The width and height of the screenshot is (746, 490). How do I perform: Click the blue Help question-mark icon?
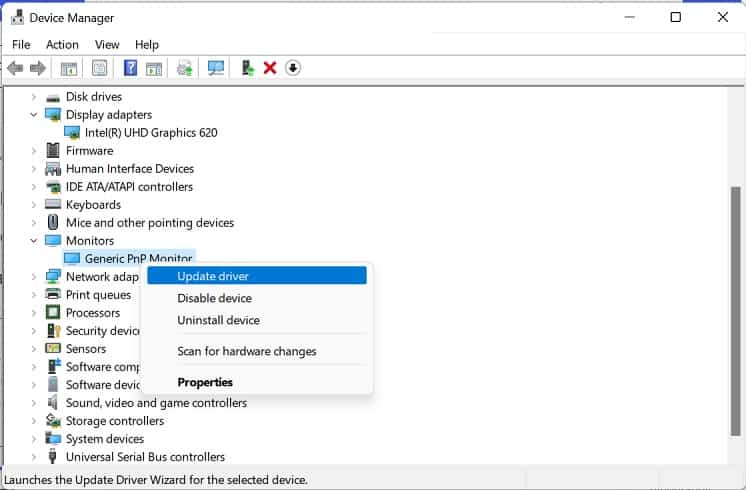pyautogui.click(x=130, y=68)
